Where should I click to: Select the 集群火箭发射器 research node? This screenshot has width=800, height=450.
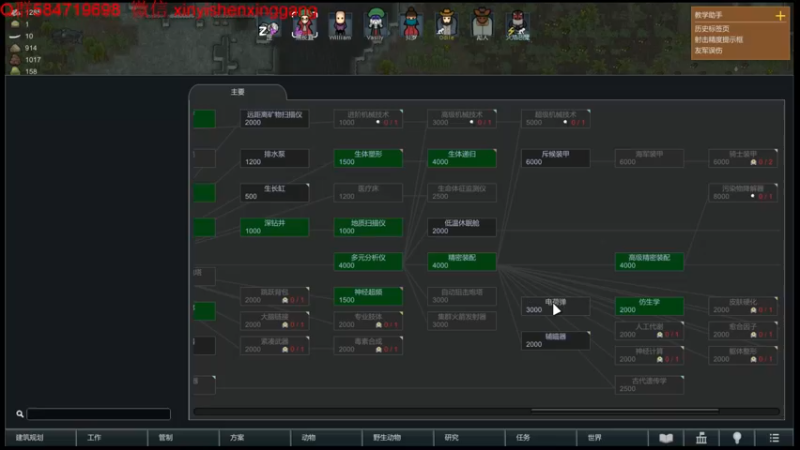coord(462,320)
